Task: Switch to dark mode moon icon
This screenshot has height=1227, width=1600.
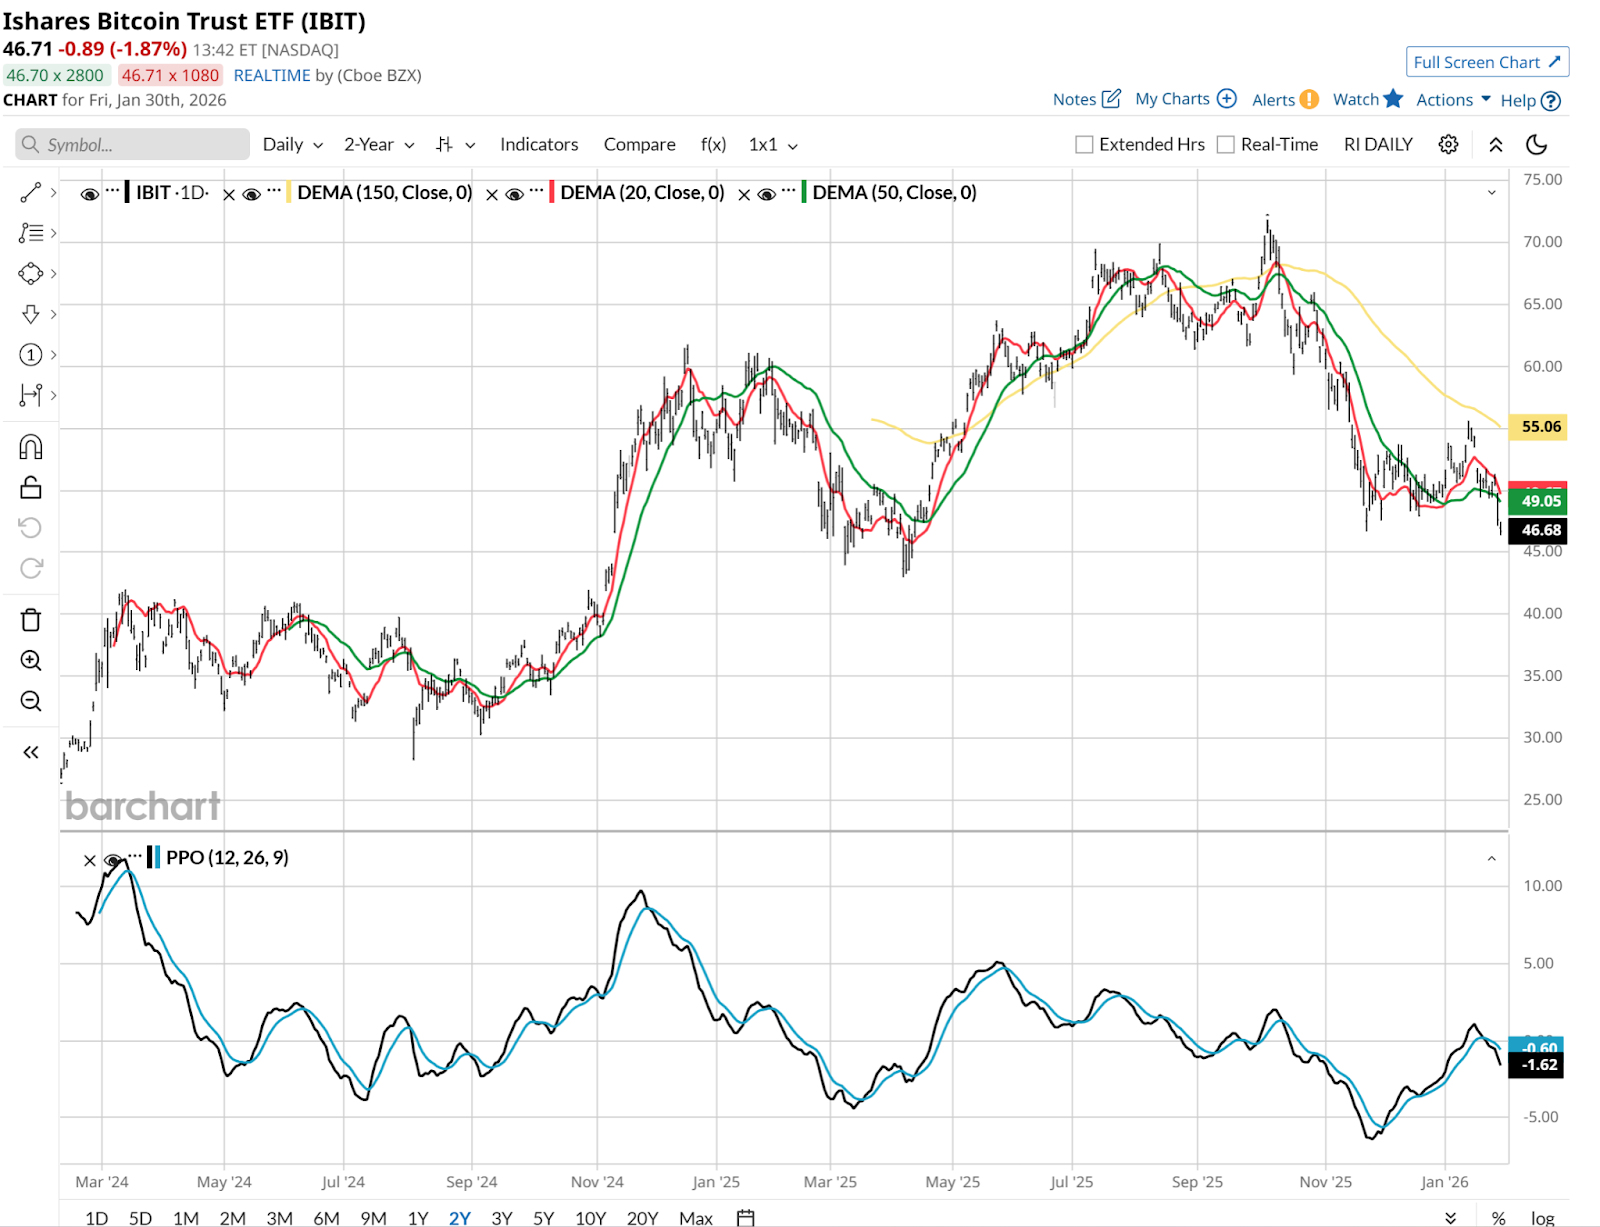Action: click(1536, 145)
